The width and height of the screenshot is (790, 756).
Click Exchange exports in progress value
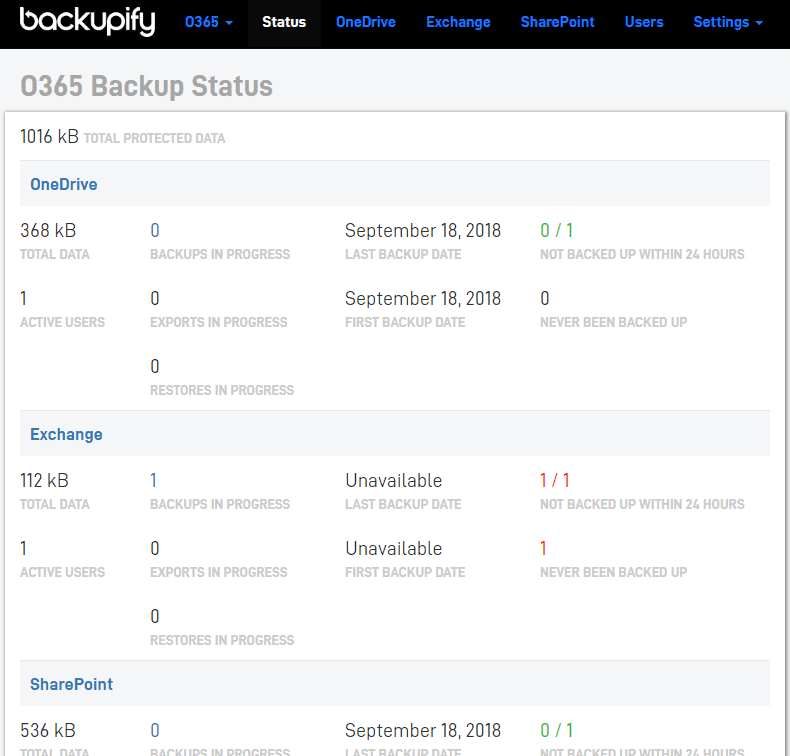click(155, 548)
